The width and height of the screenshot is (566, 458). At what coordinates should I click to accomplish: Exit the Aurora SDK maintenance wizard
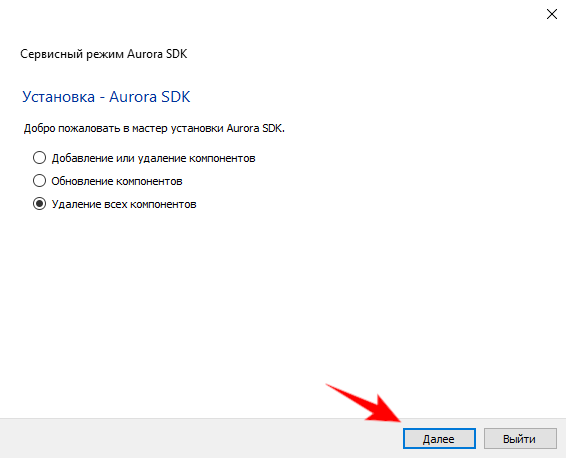click(520, 439)
